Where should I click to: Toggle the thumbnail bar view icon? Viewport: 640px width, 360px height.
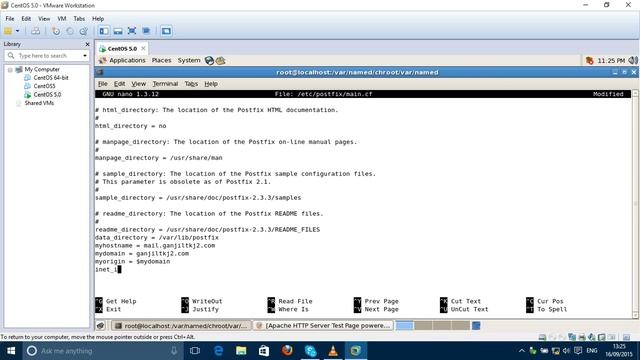tap(118, 31)
